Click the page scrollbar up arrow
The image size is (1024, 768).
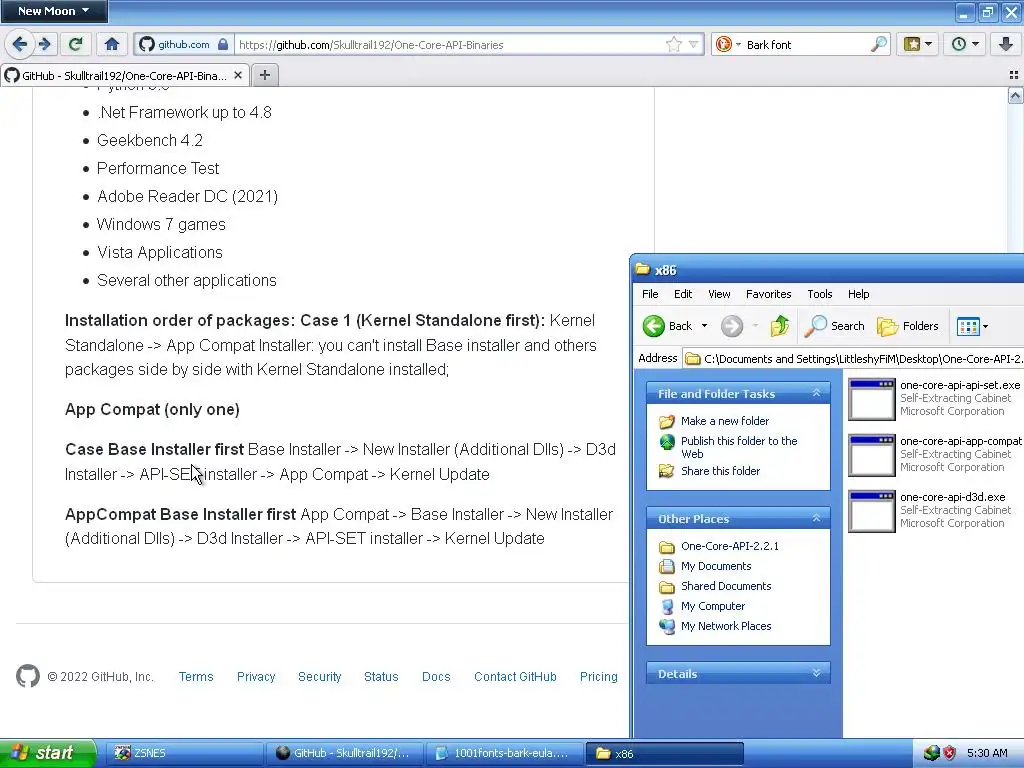(x=1016, y=97)
